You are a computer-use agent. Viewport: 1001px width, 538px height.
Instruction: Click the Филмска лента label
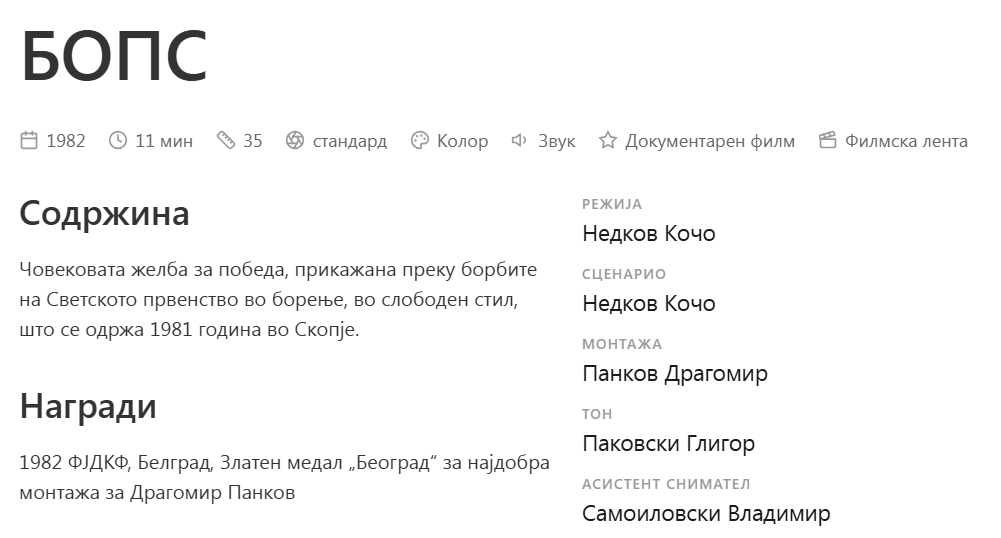point(907,141)
